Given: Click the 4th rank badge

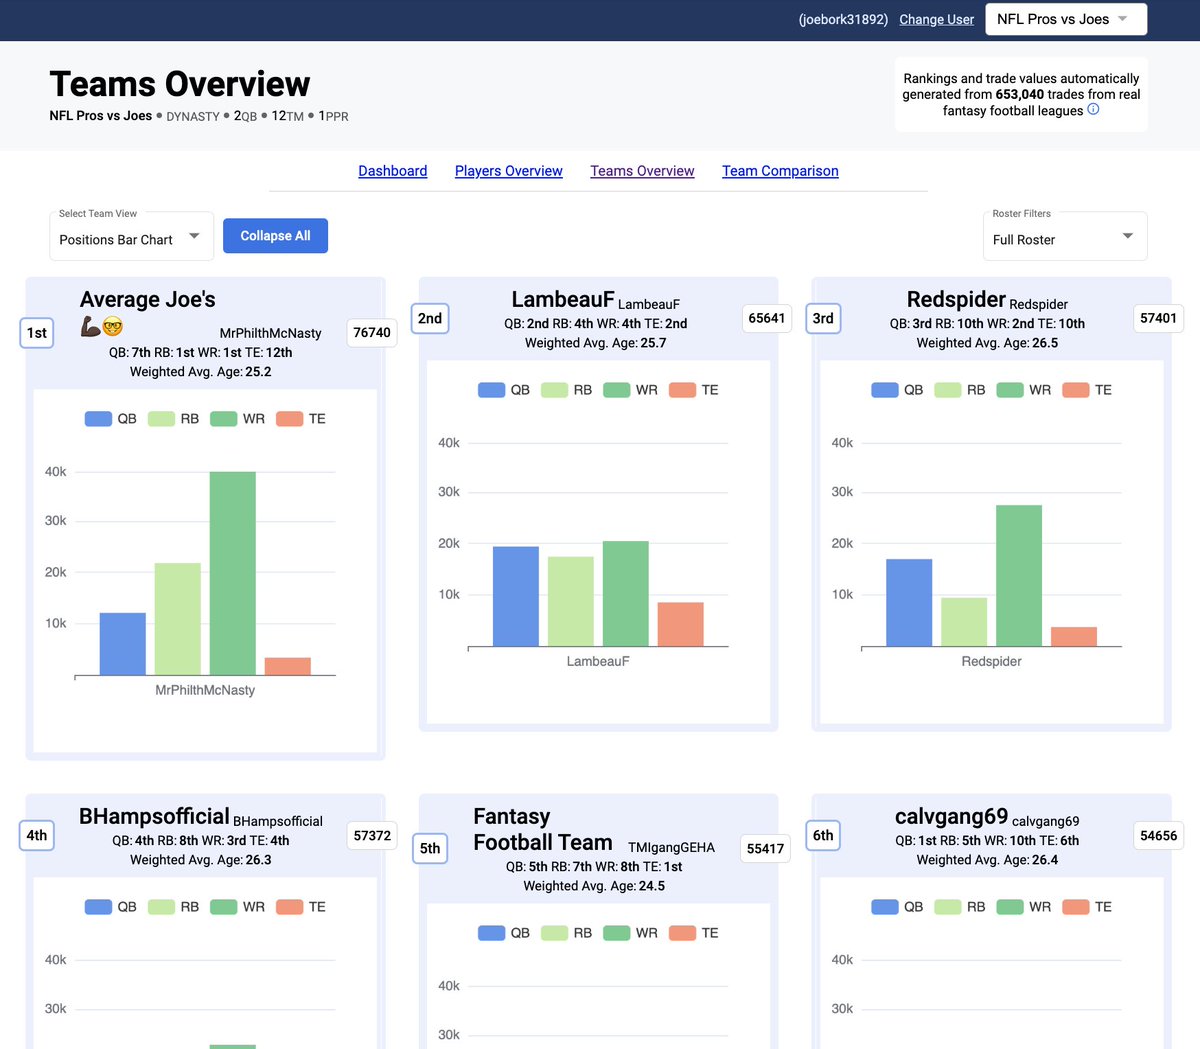Looking at the screenshot, I should point(37,835).
